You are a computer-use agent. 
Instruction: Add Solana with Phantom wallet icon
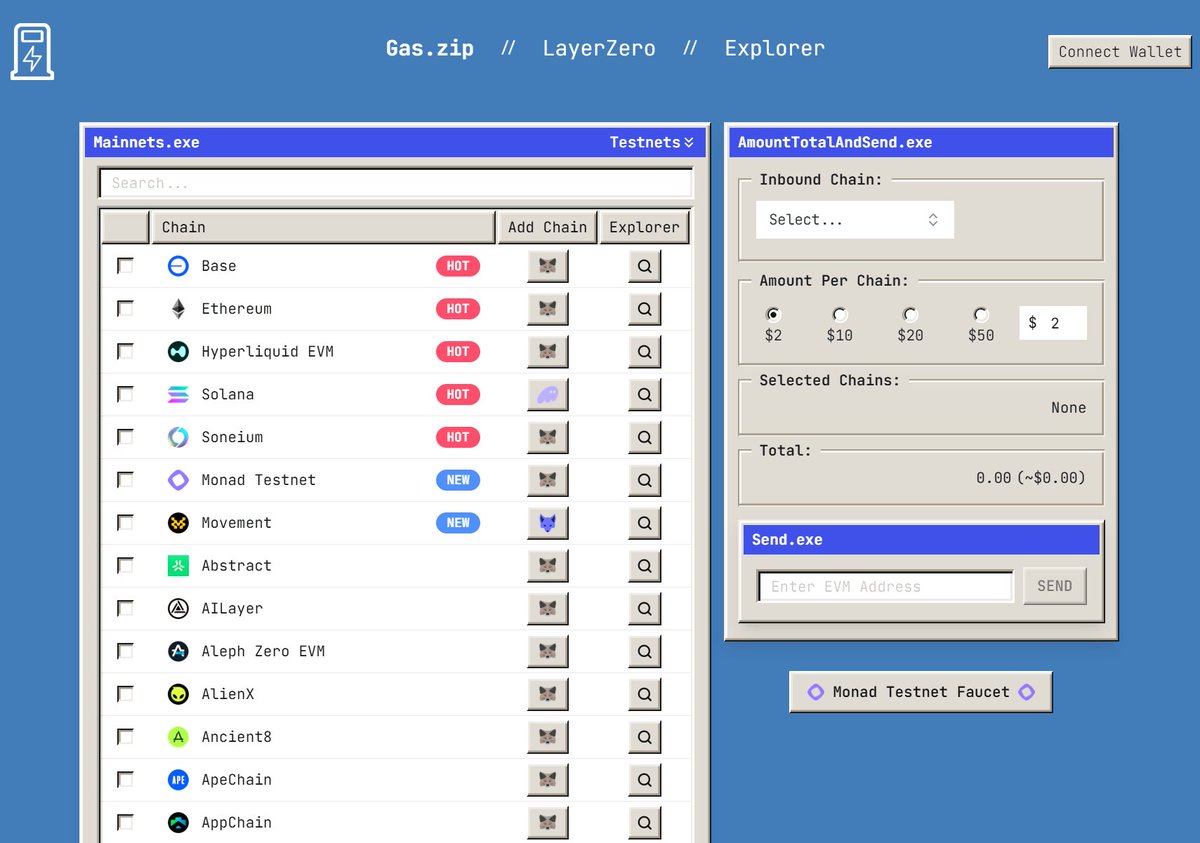548,395
